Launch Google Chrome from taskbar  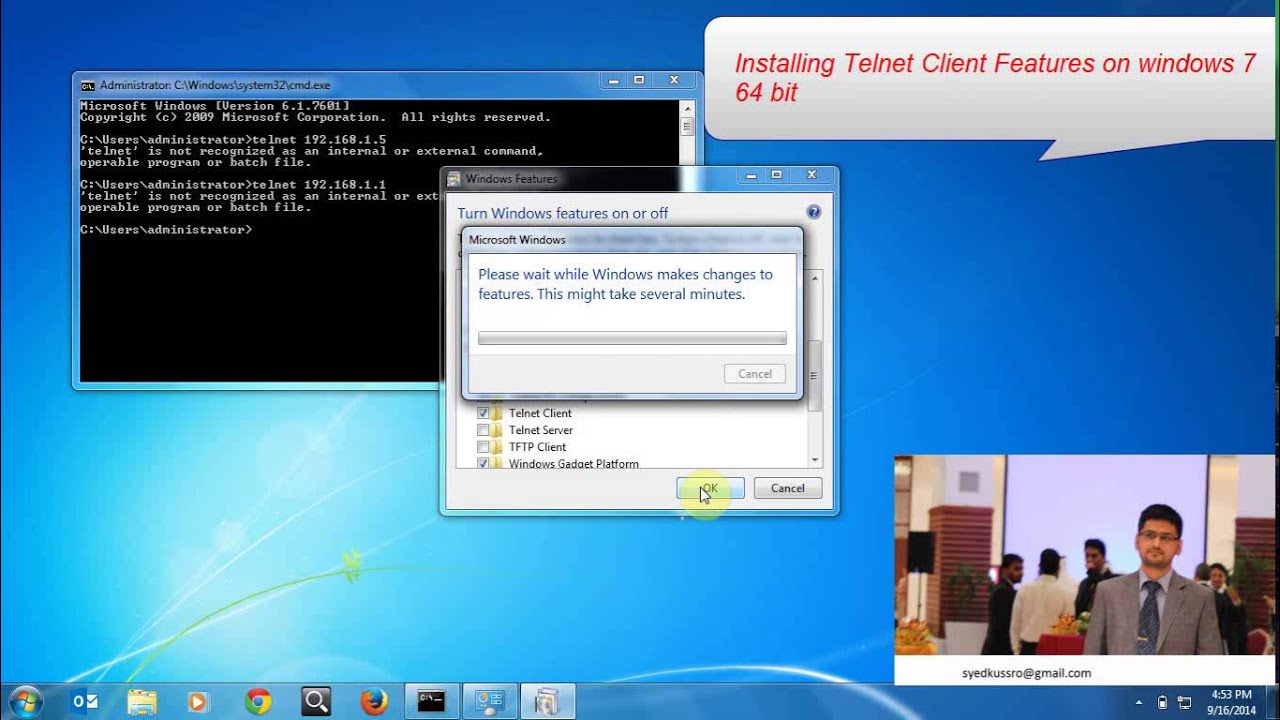258,702
